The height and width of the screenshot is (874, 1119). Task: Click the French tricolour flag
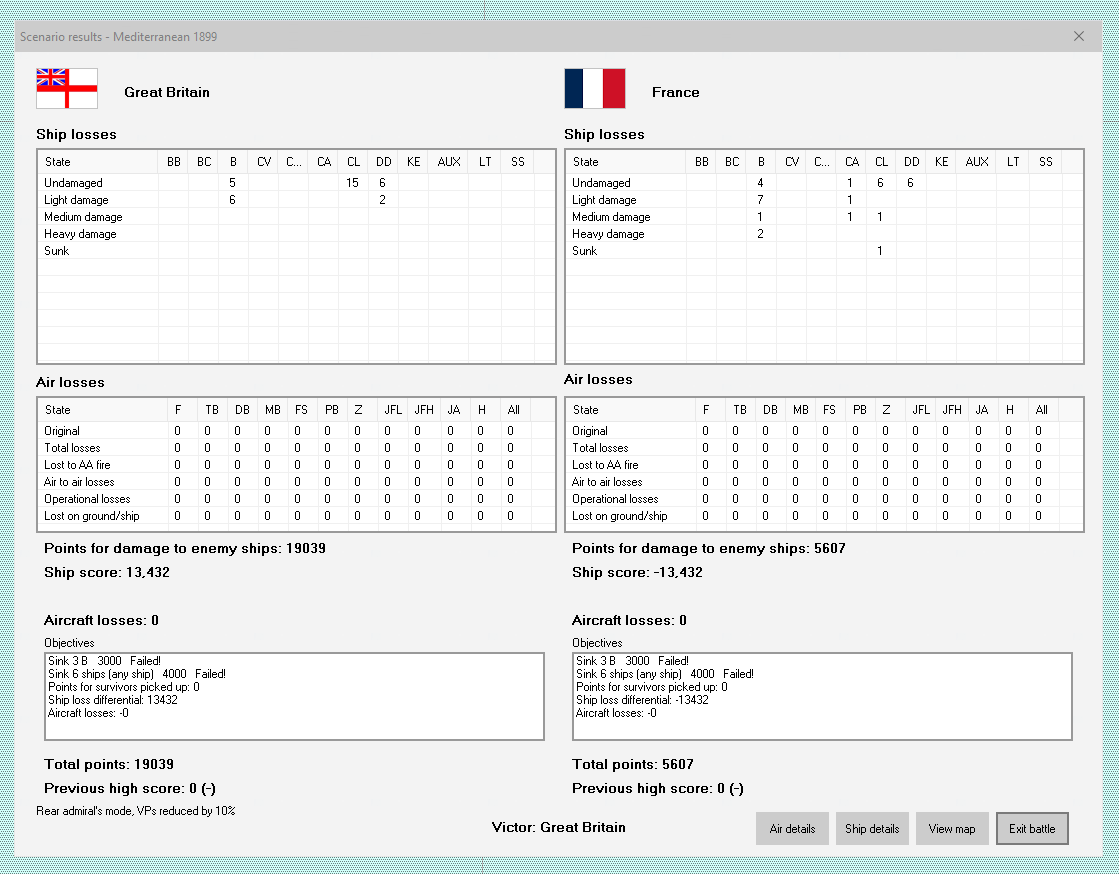(x=594, y=88)
